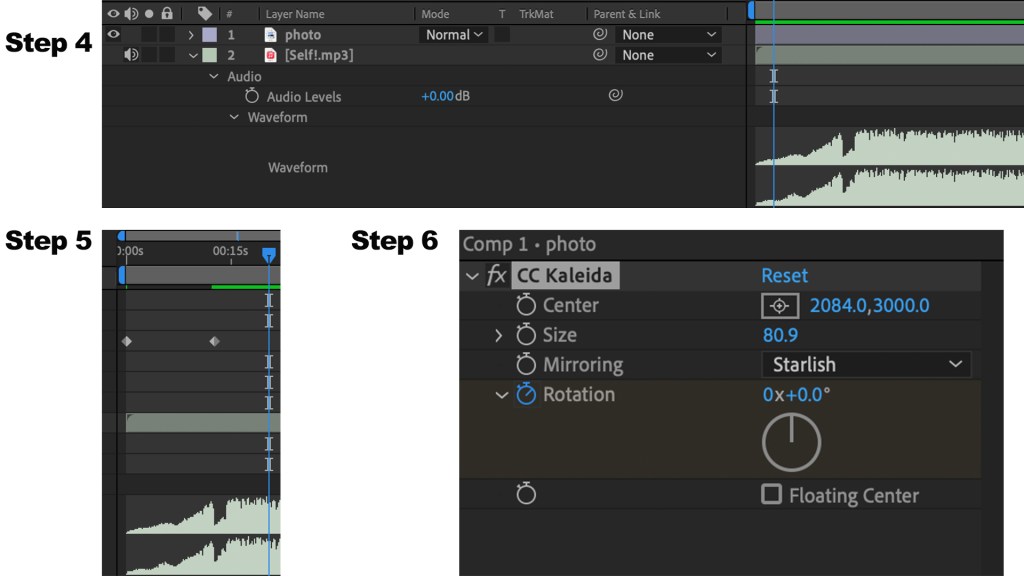Mute the Self!.mp3 layer audio
Screen dimensions: 1024x576
coord(131,55)
